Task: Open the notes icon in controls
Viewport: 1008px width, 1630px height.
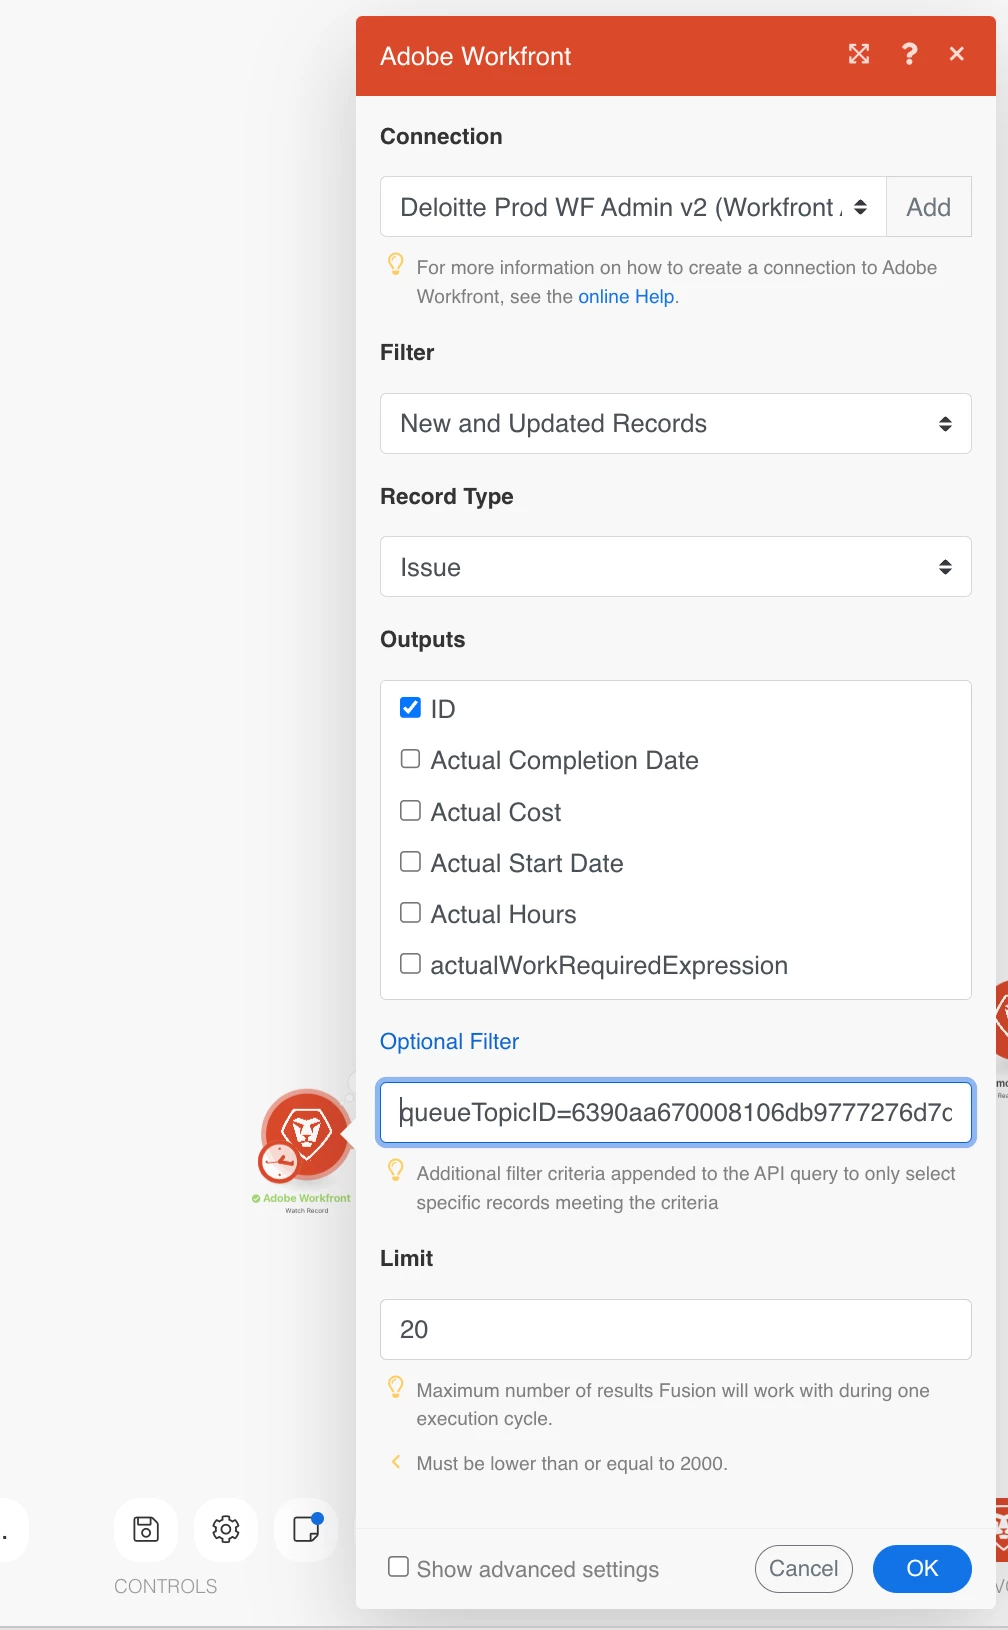Action: click(x=306, y=1529)
